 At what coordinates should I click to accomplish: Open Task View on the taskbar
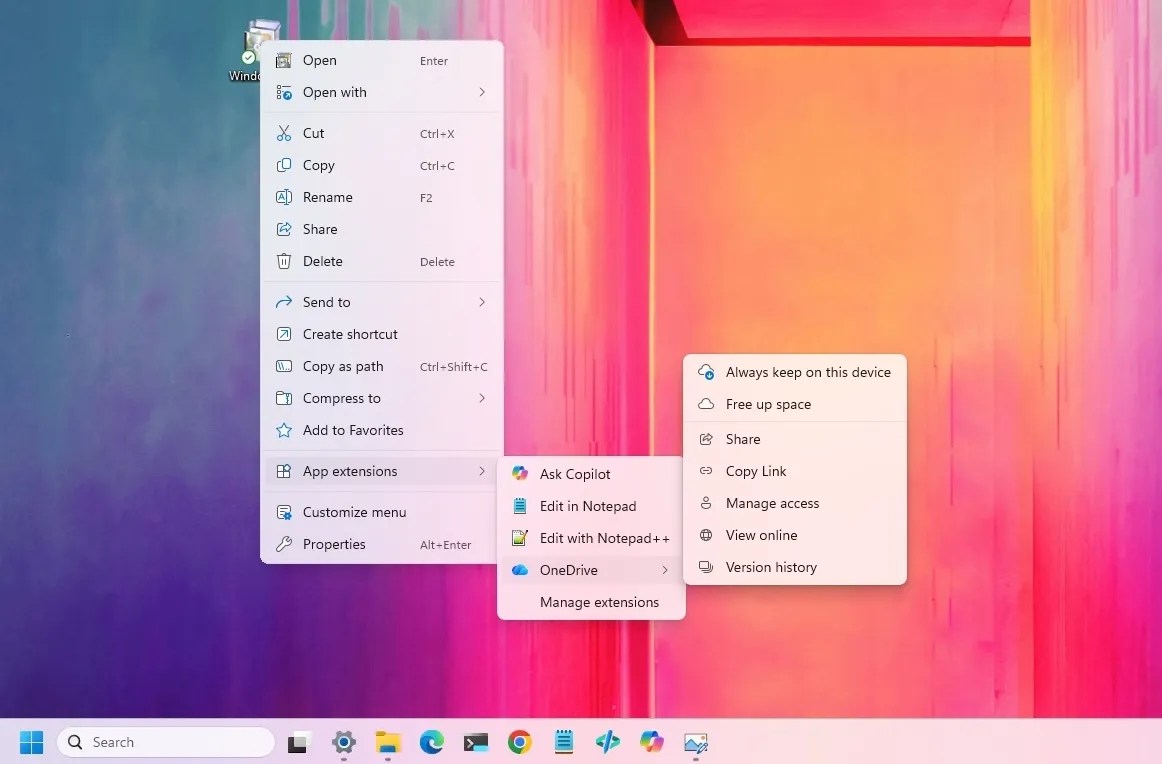pos(298,742)
